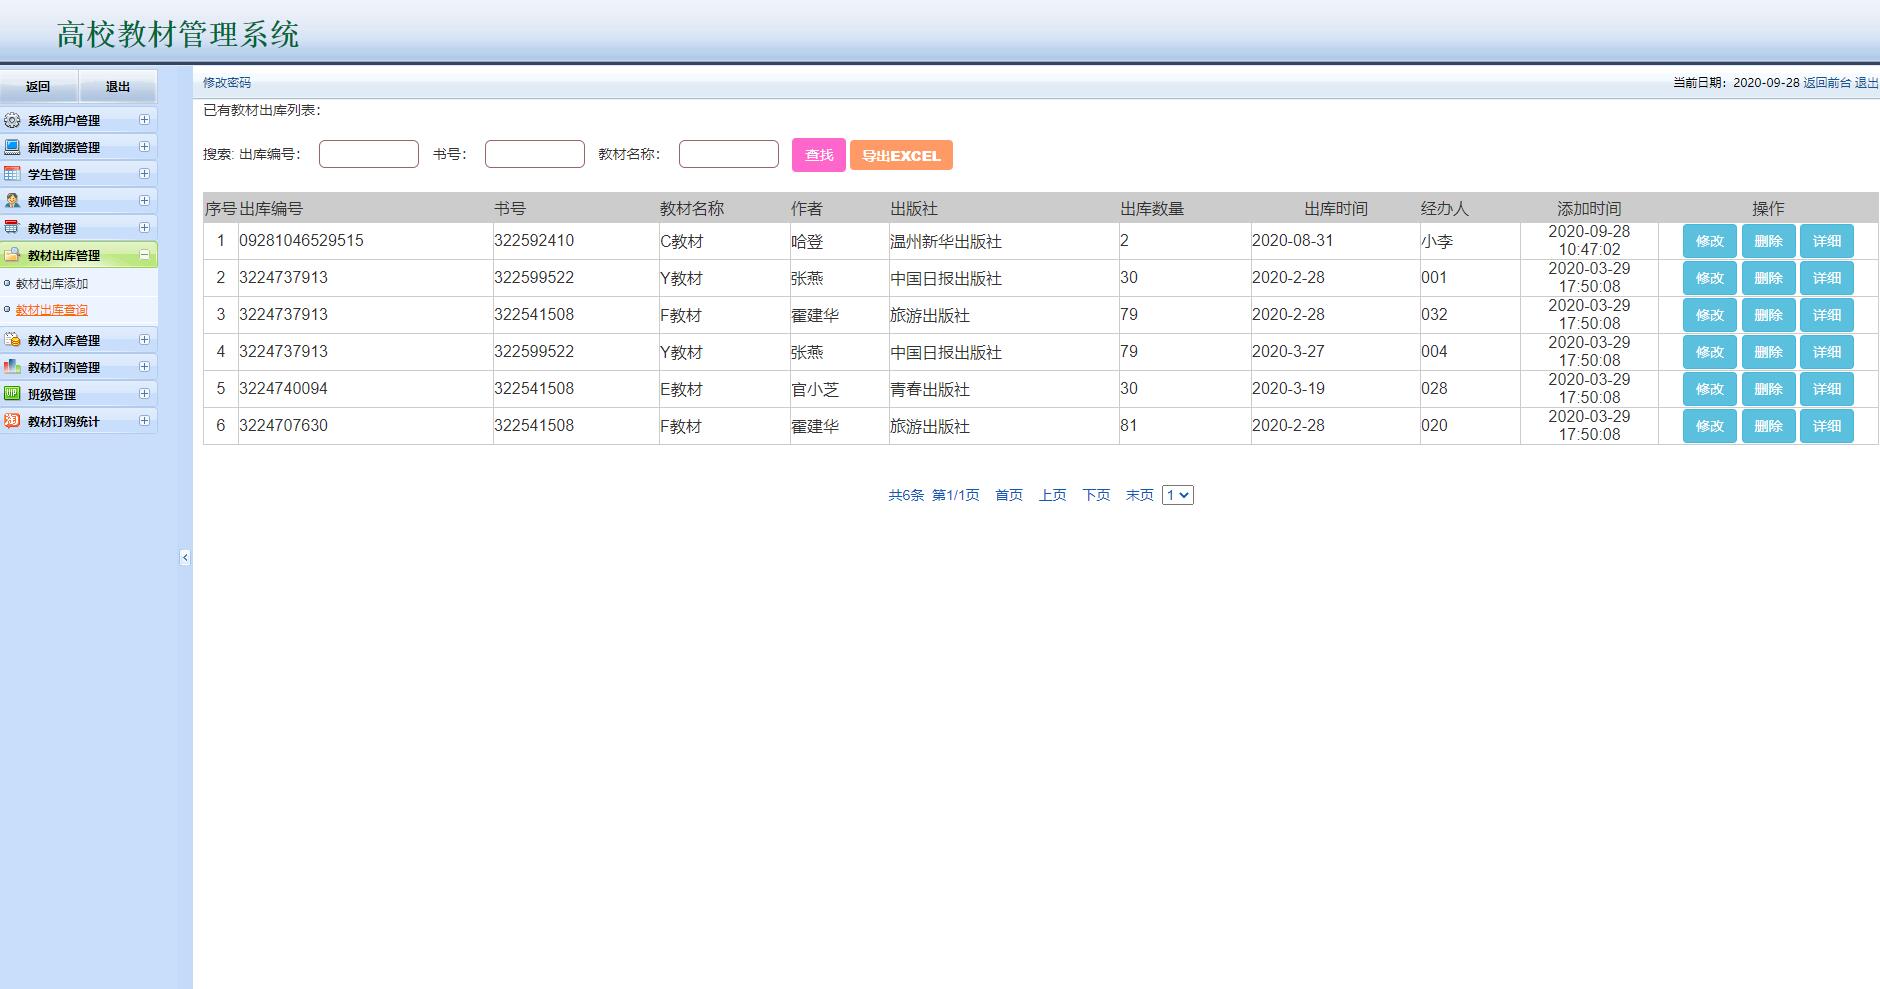Click the 教师管理 user icon
The height and width of the screenshot is (989, 1880).
tap(13, 200)
